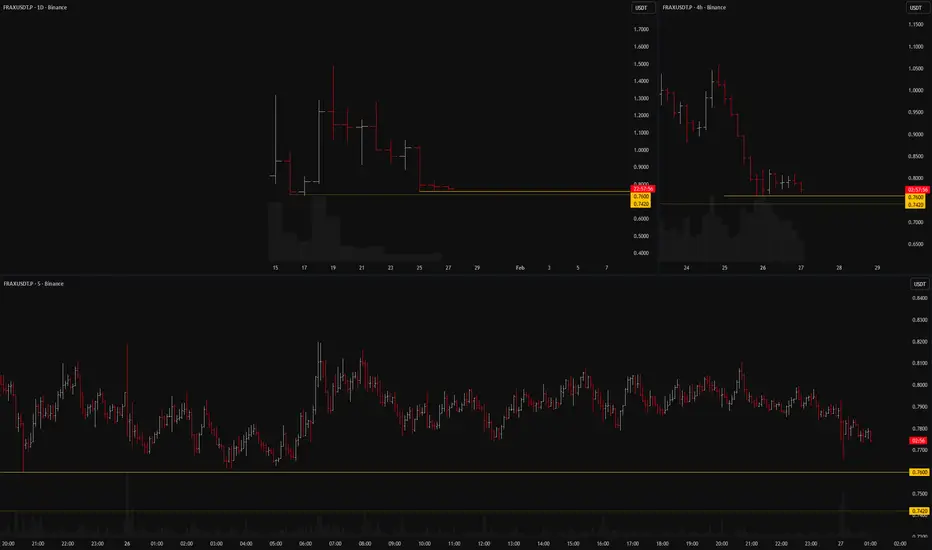Click the 28 date label on the 4h time axis
The height and width of the screenshot is (550, 932).
click(x=839, y=268)
